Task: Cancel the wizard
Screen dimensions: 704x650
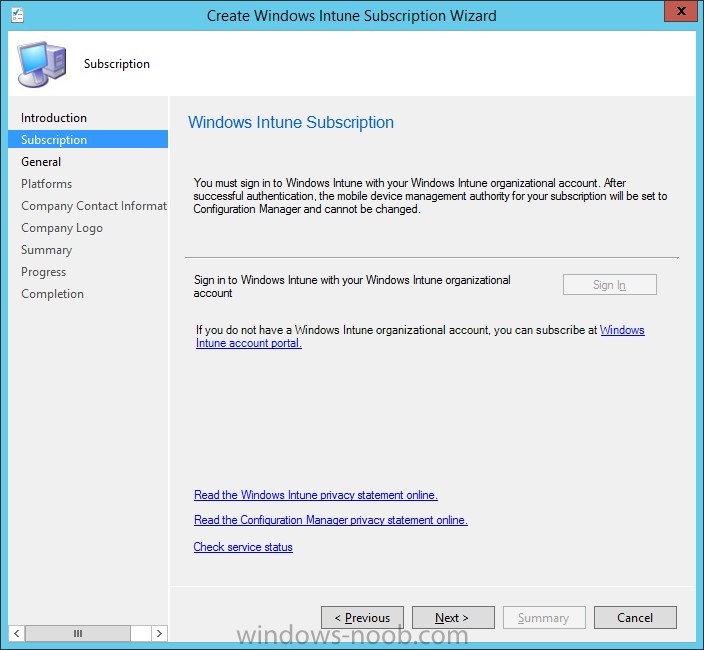Action: pyautogui.click(x=635, y=618)
